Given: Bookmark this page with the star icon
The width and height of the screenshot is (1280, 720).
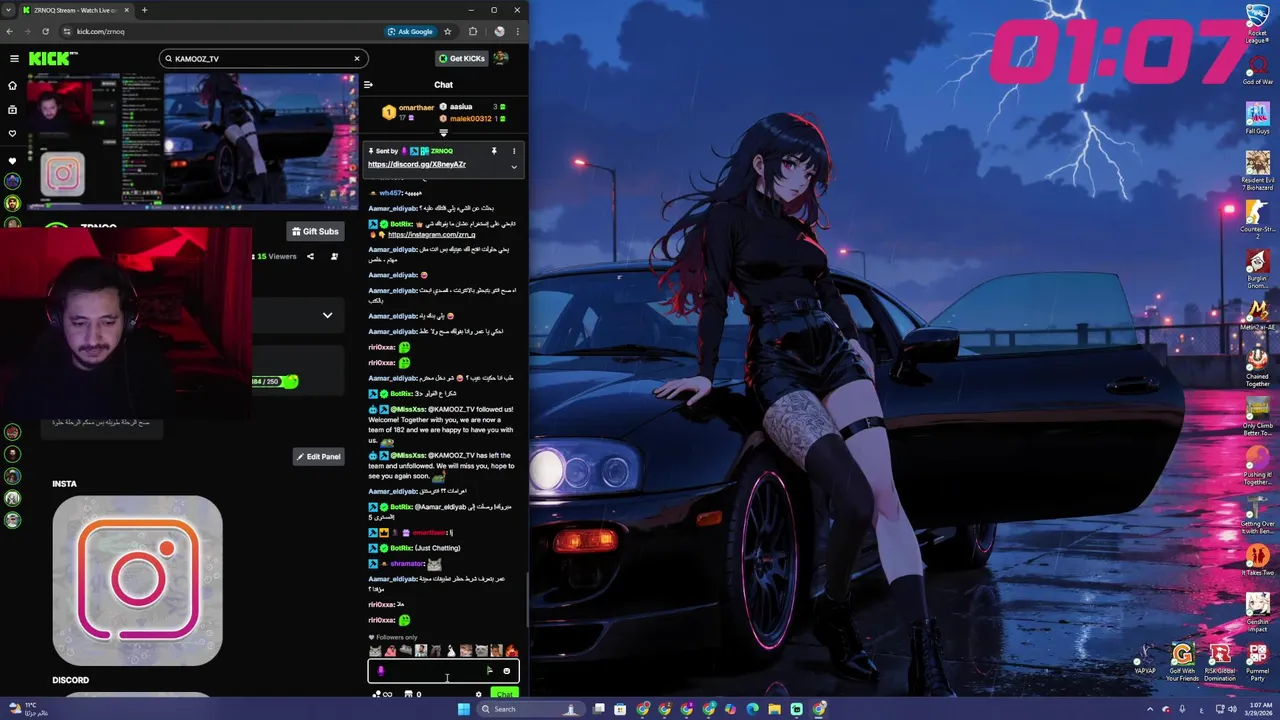Looking at the screenshot, I should tap(447, 31).
